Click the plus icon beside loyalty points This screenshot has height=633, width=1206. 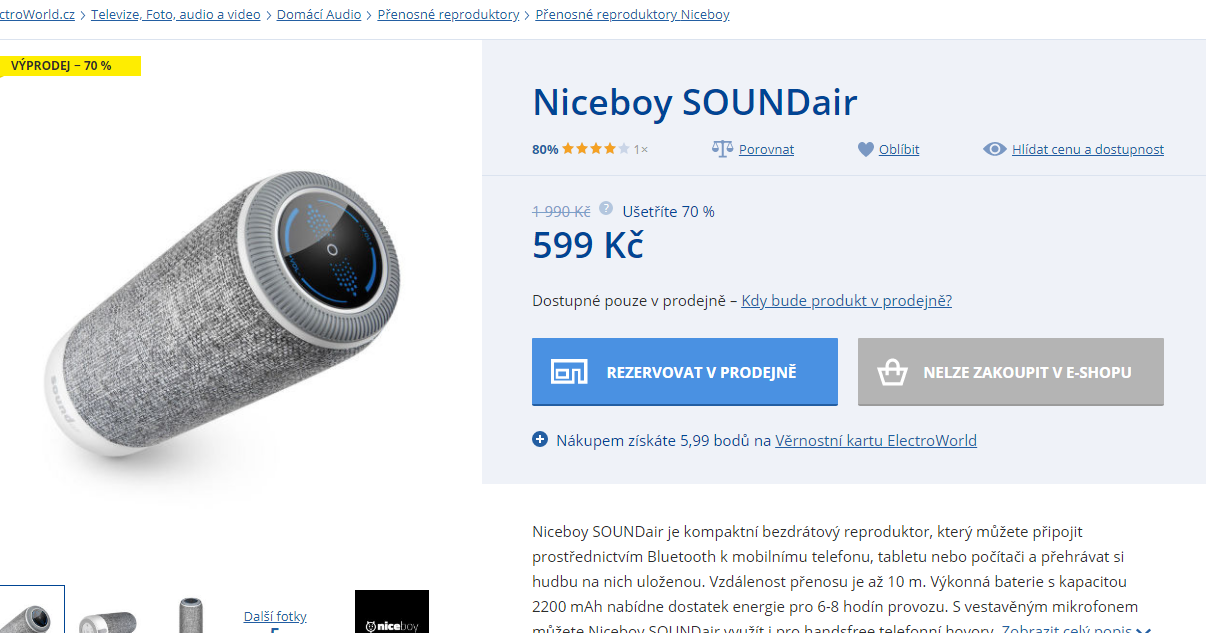click(x=540, y=439)
